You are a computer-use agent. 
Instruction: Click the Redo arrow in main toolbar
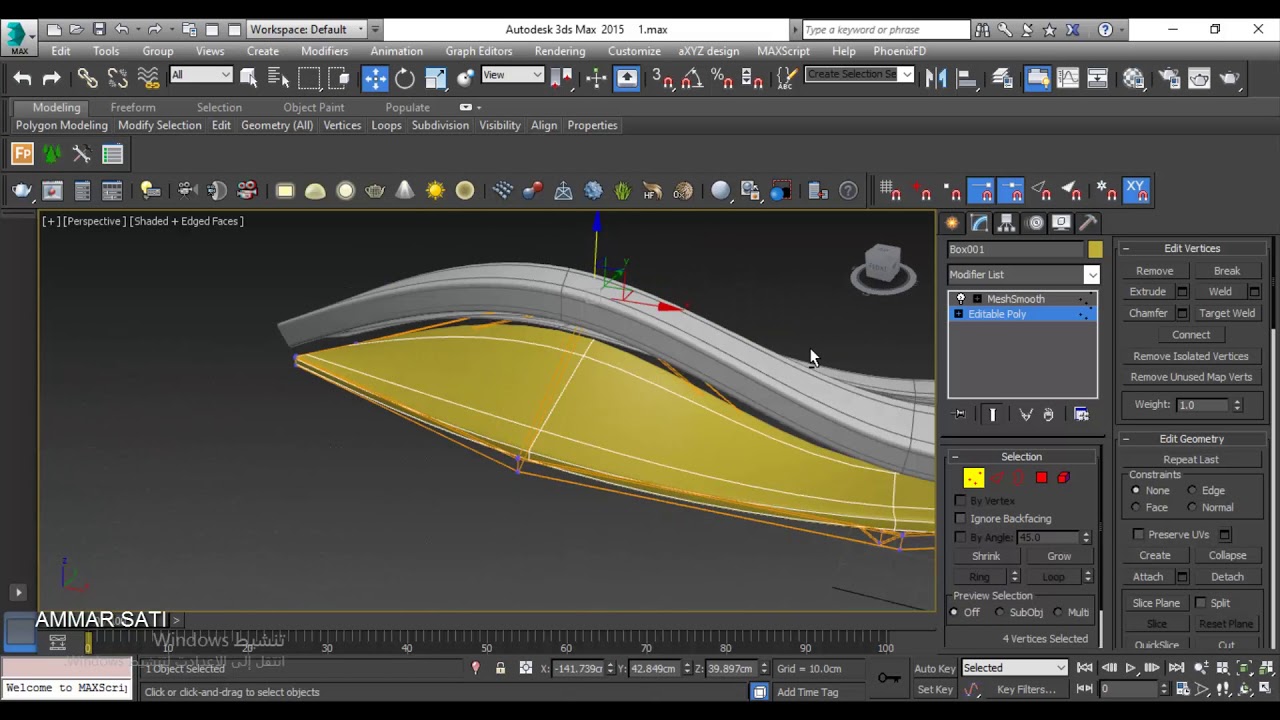pyautogui.click(x=52, y=78)
